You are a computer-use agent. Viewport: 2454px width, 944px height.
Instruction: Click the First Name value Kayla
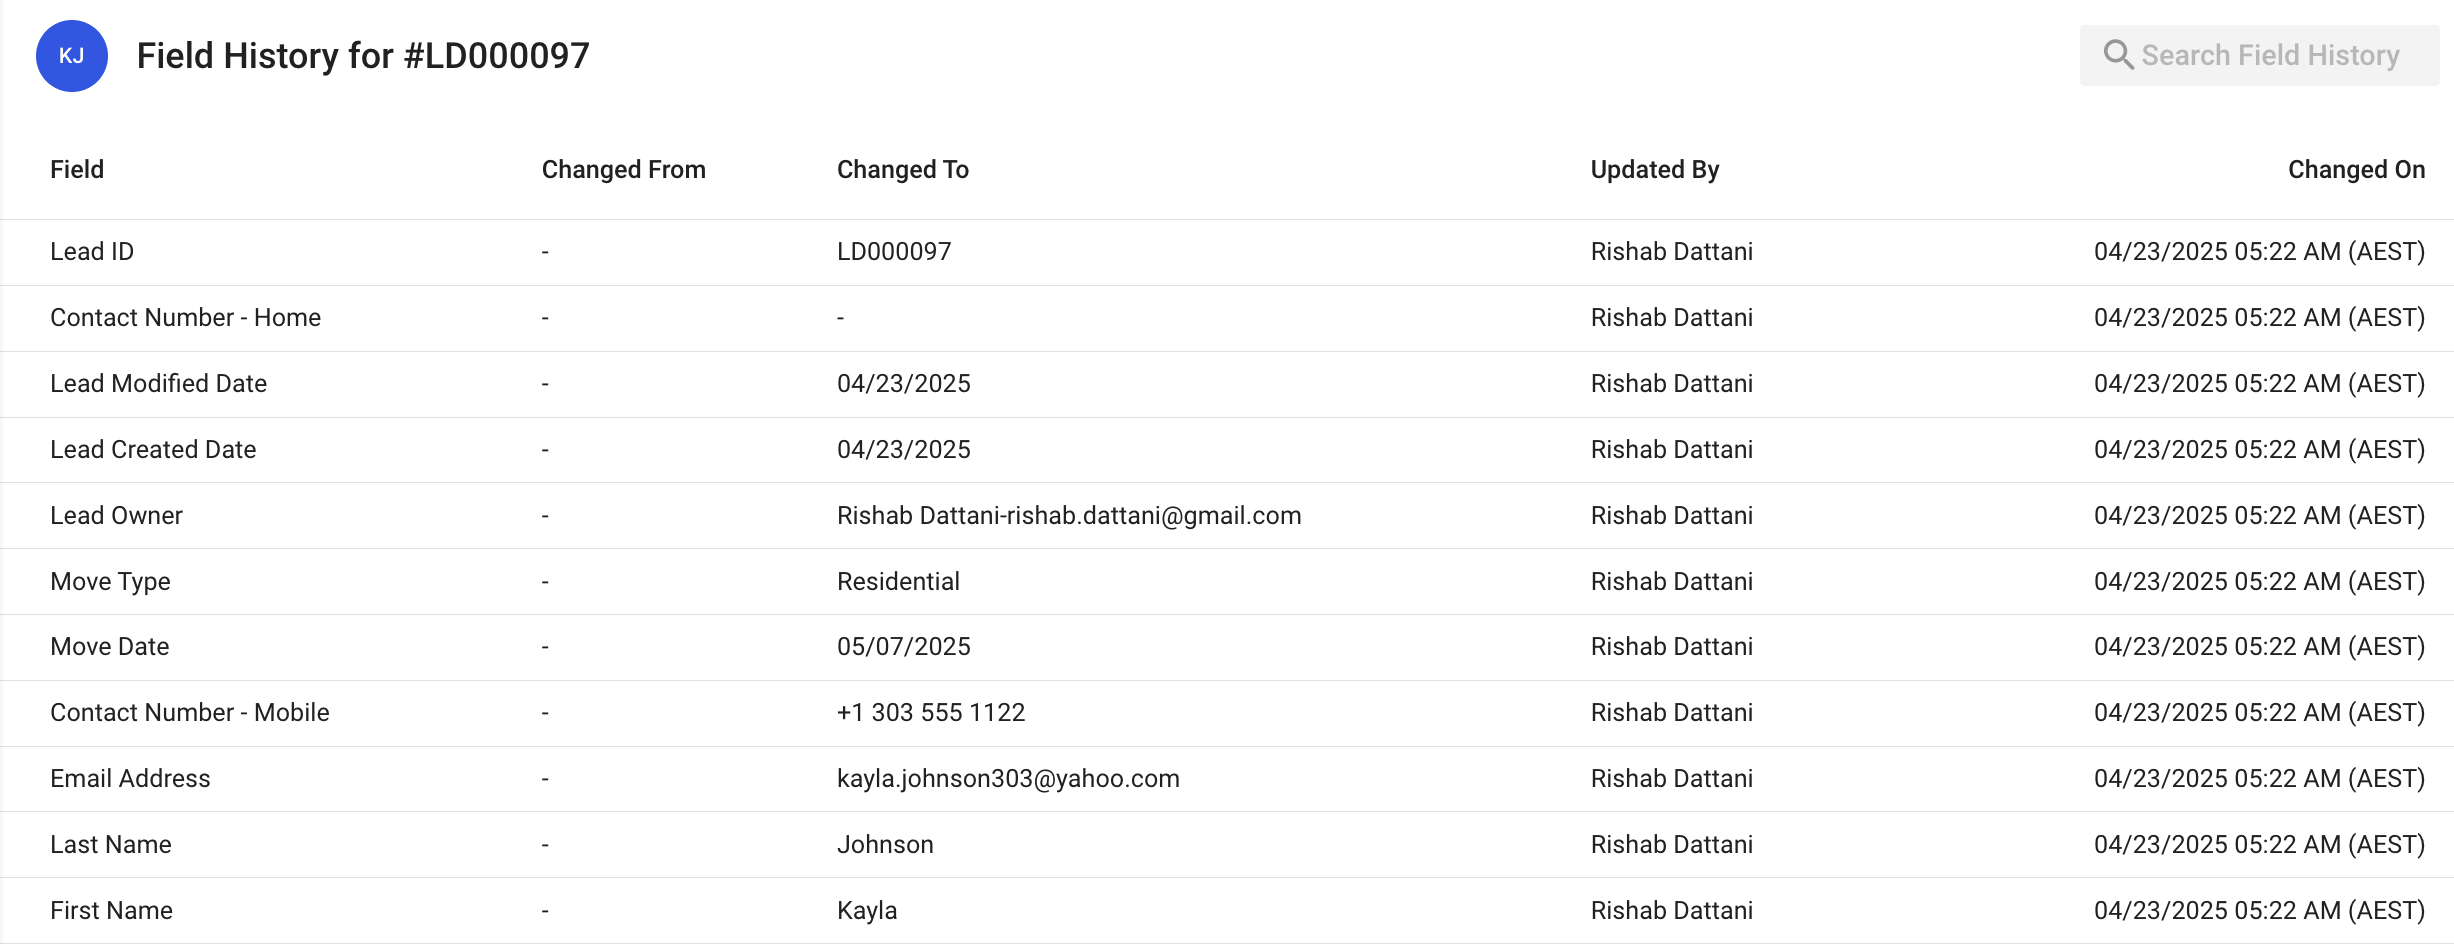[x=866, y=911]
